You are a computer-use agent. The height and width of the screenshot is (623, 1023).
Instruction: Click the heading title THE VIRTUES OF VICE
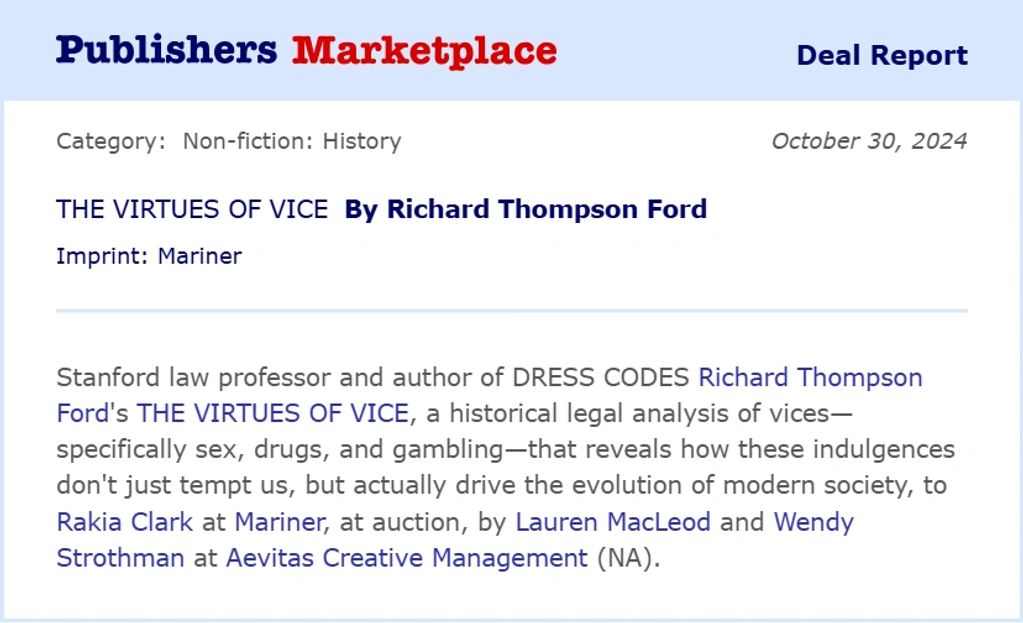[192, 209]
